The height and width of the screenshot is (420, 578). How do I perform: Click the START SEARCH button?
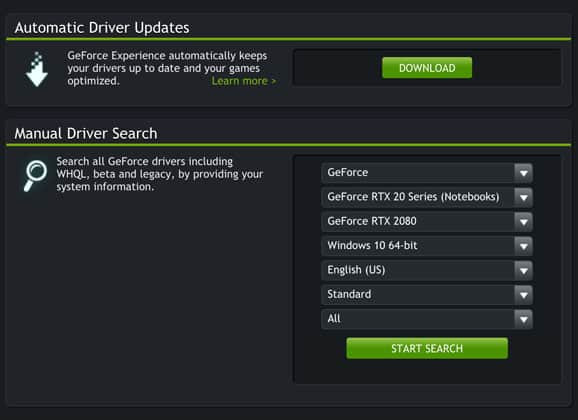click(427, 348)
